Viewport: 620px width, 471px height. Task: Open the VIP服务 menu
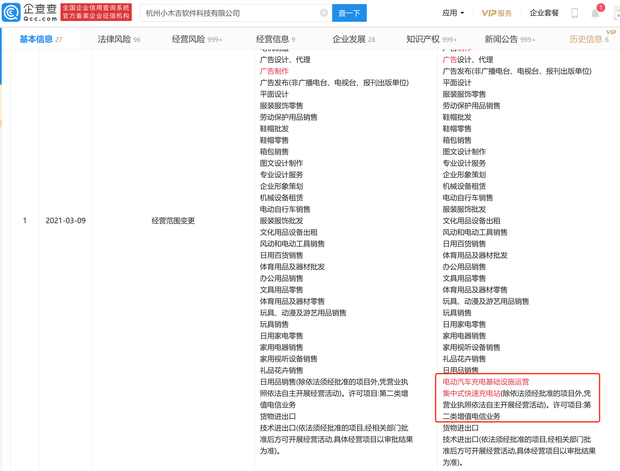pyautogui.click(x=497, y=13)
